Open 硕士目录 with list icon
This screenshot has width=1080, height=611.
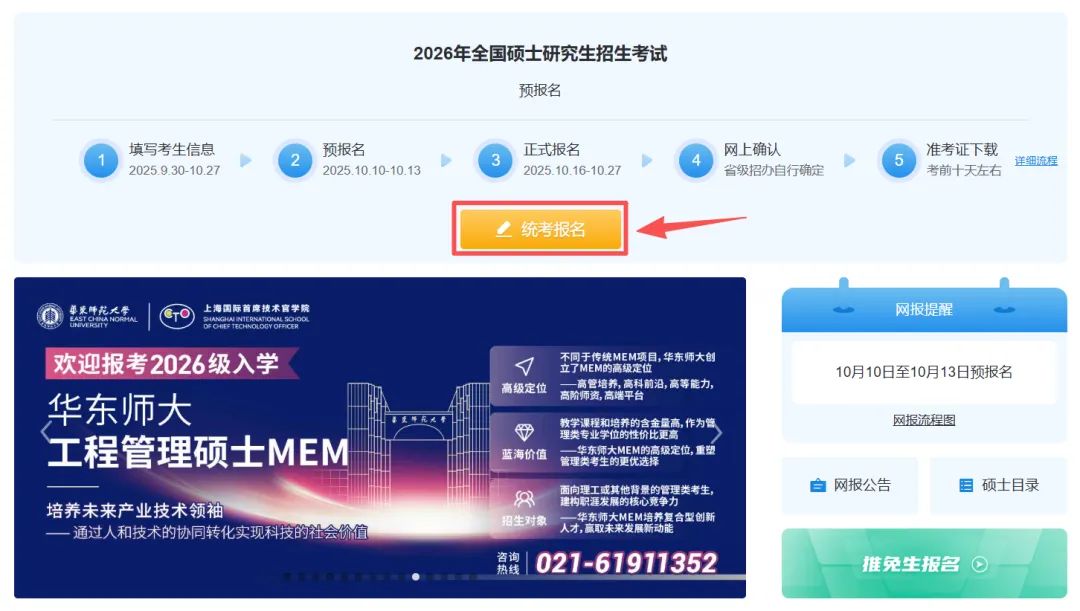pos(998,485)
